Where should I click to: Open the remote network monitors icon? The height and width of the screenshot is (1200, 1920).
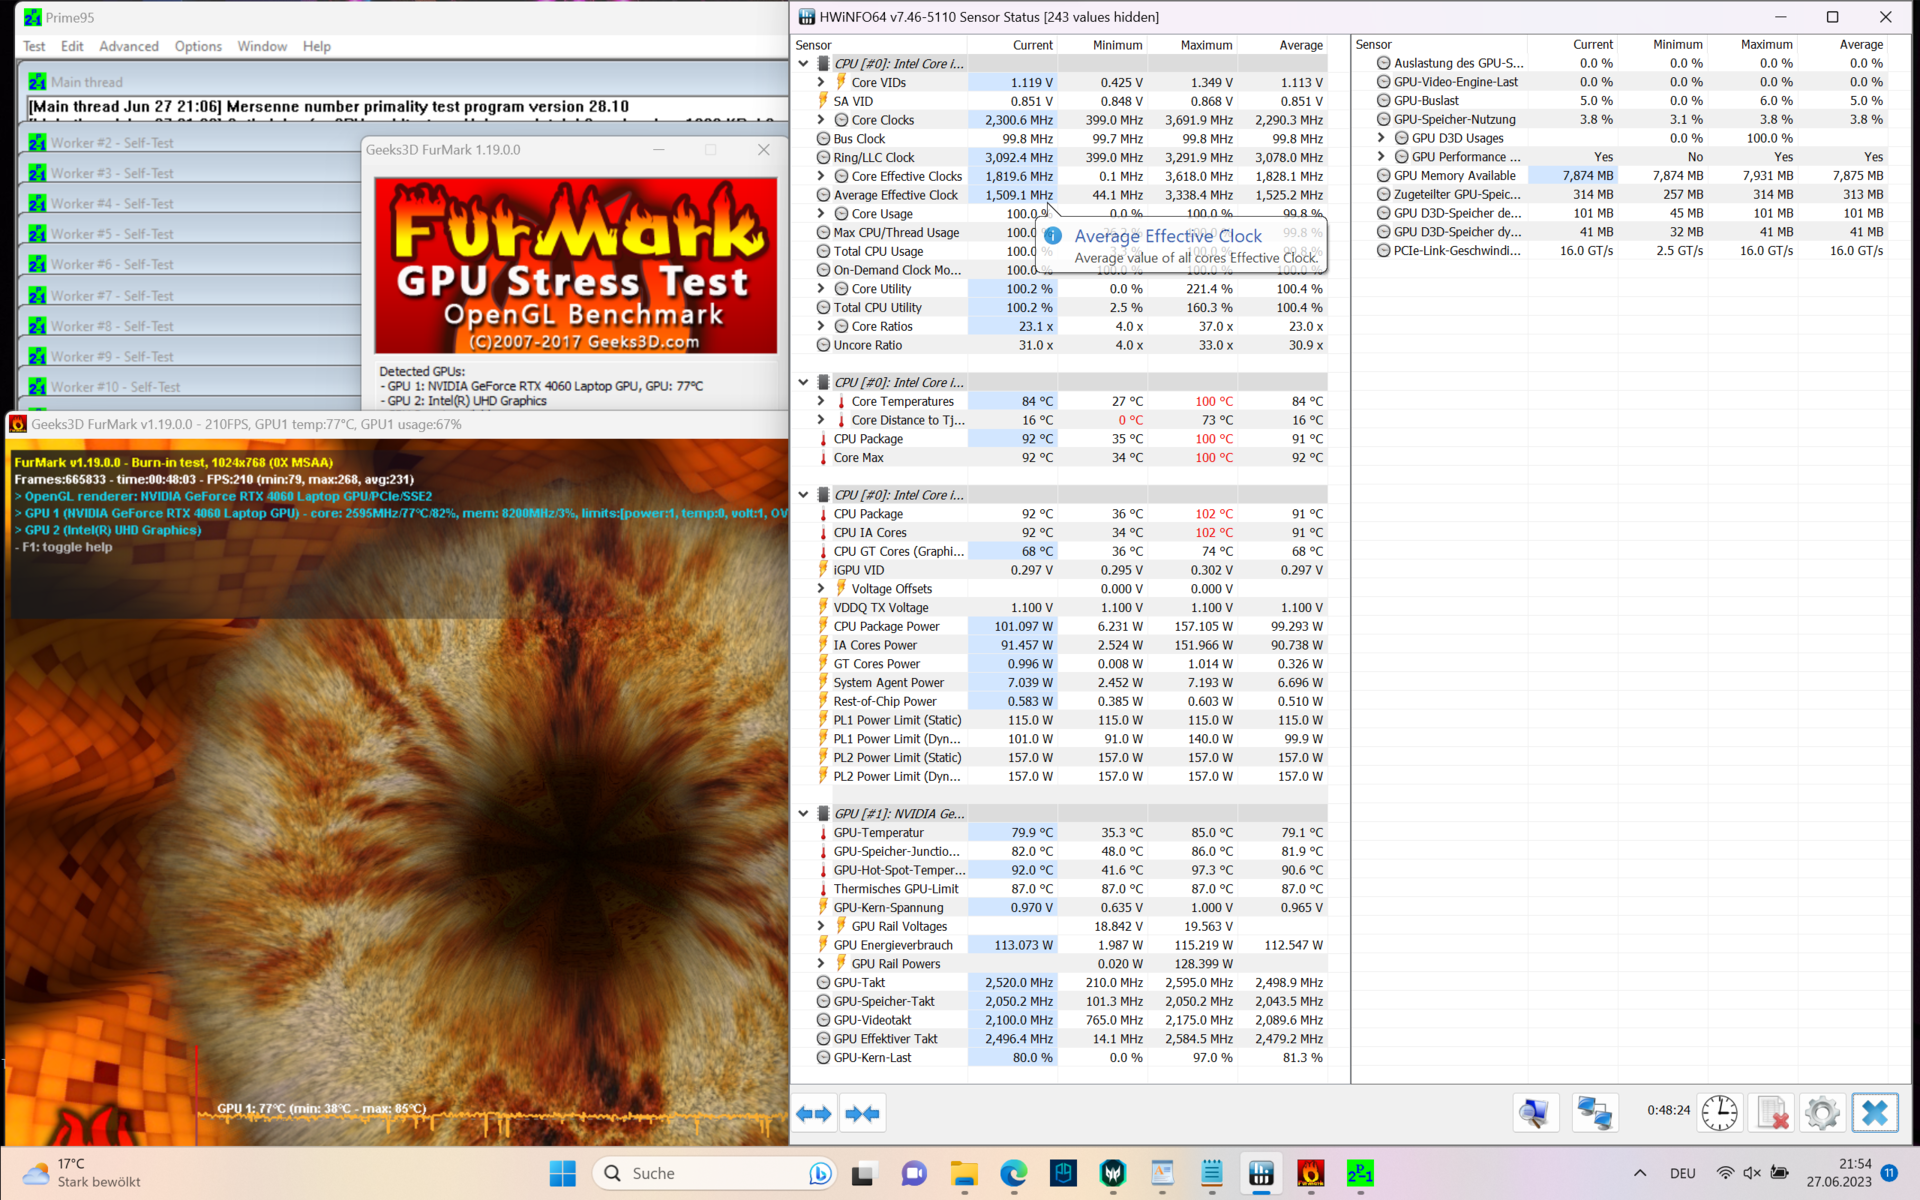1593,1113
